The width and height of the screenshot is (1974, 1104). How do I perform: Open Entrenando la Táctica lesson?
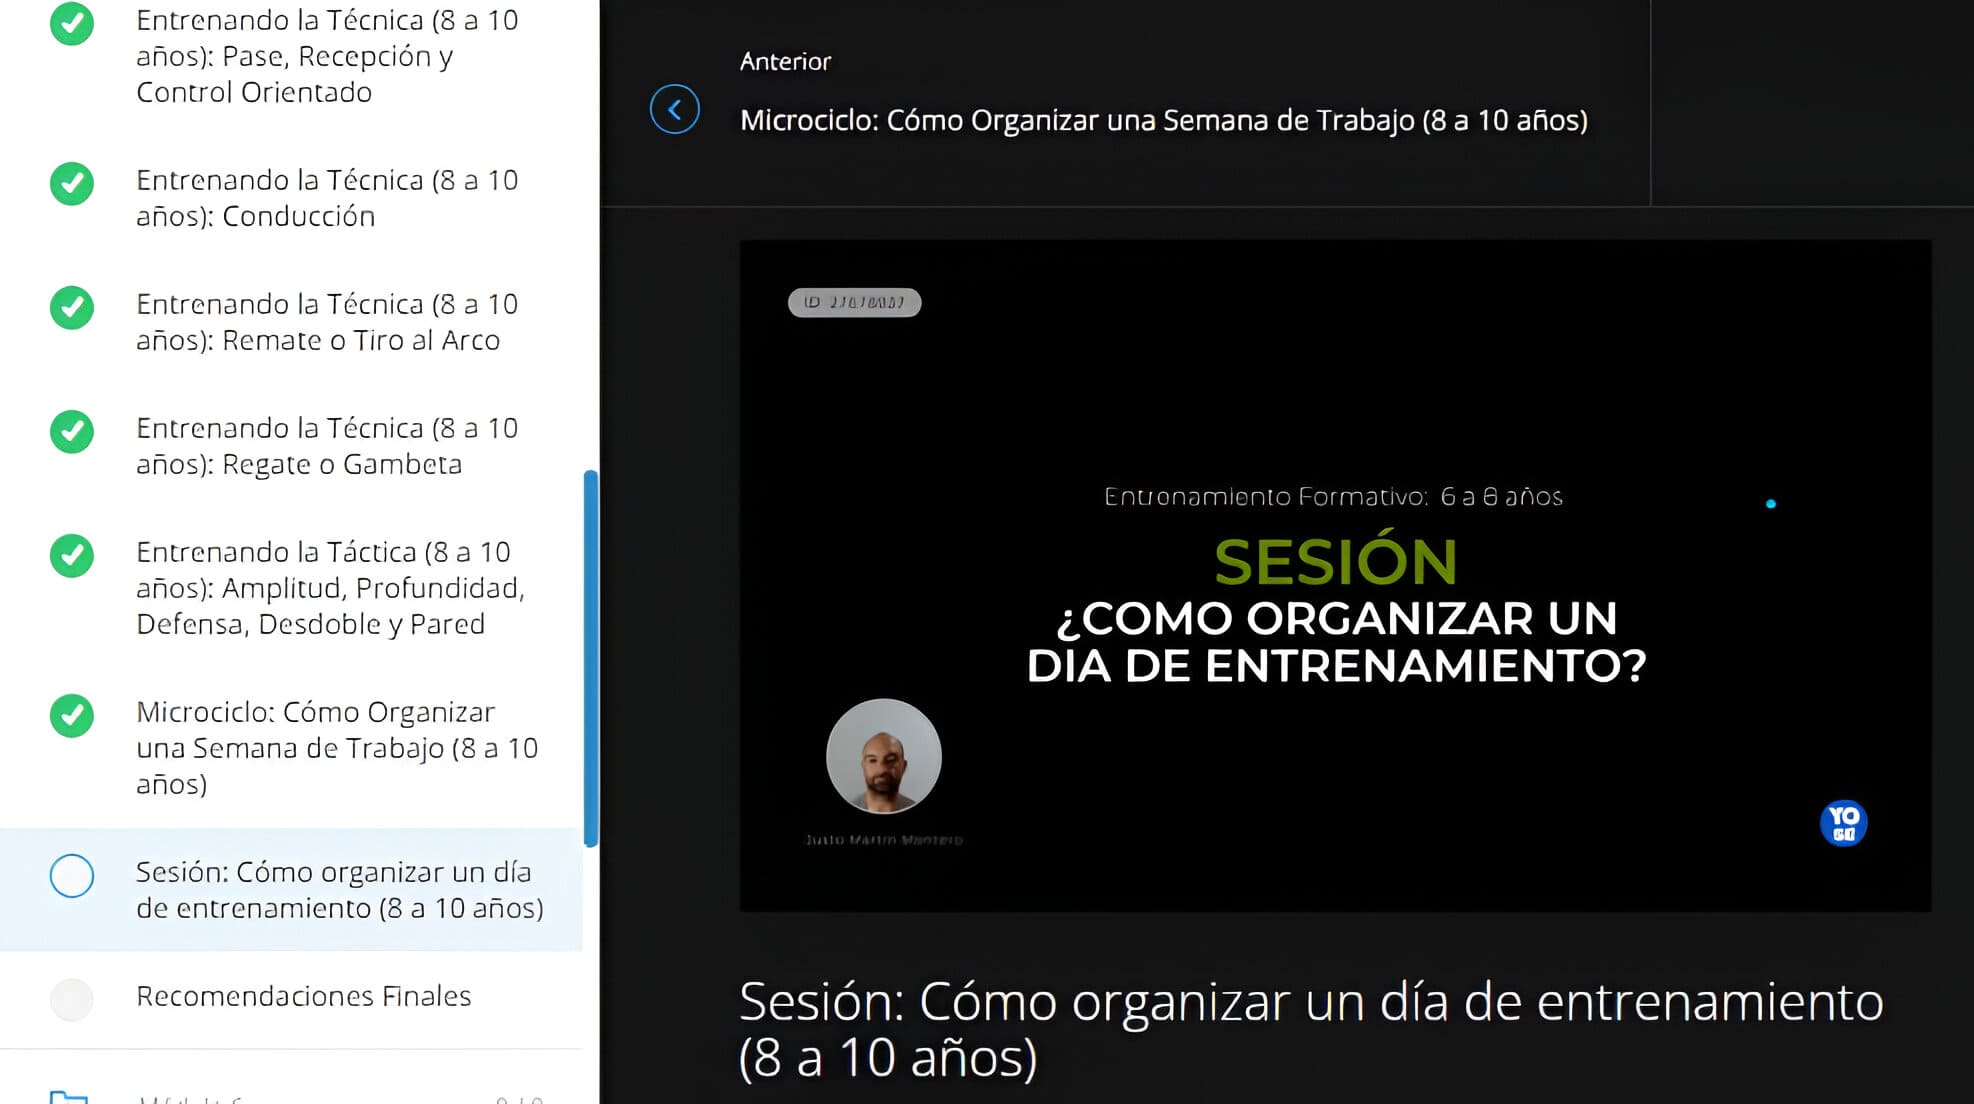tap(330, 588)
